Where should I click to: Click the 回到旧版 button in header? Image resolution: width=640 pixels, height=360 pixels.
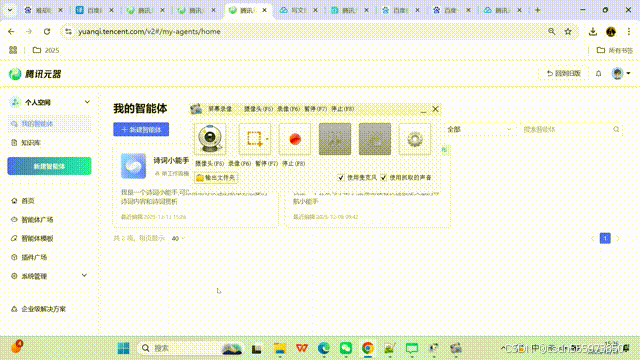(x=564, y=73)
